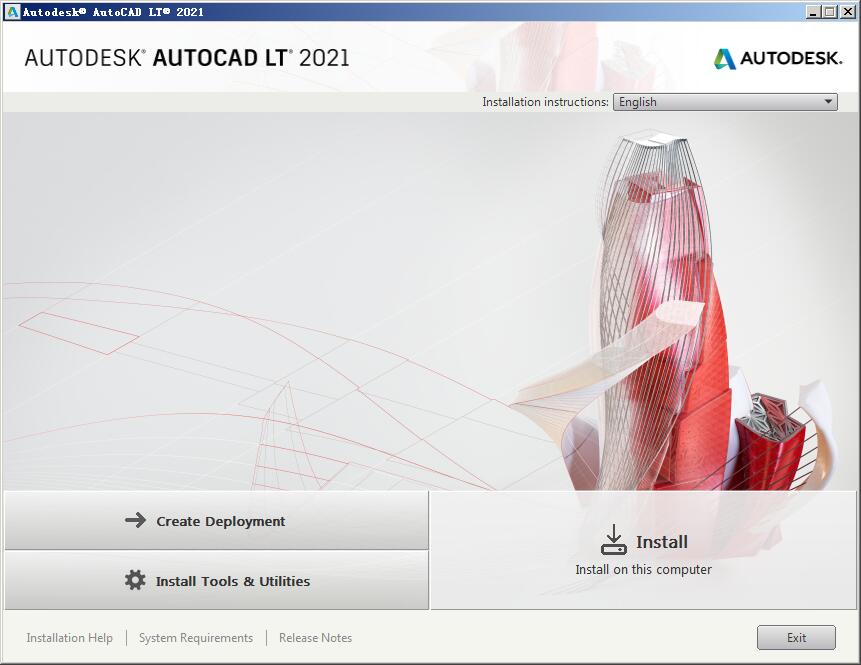Close the installer window
The image size is (861, 665).
click(x=848, y=12)
